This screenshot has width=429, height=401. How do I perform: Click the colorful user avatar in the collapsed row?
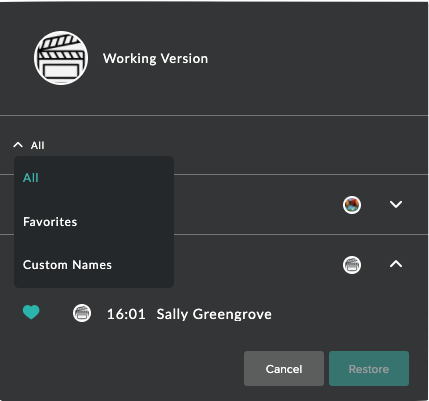click(352, 205)
